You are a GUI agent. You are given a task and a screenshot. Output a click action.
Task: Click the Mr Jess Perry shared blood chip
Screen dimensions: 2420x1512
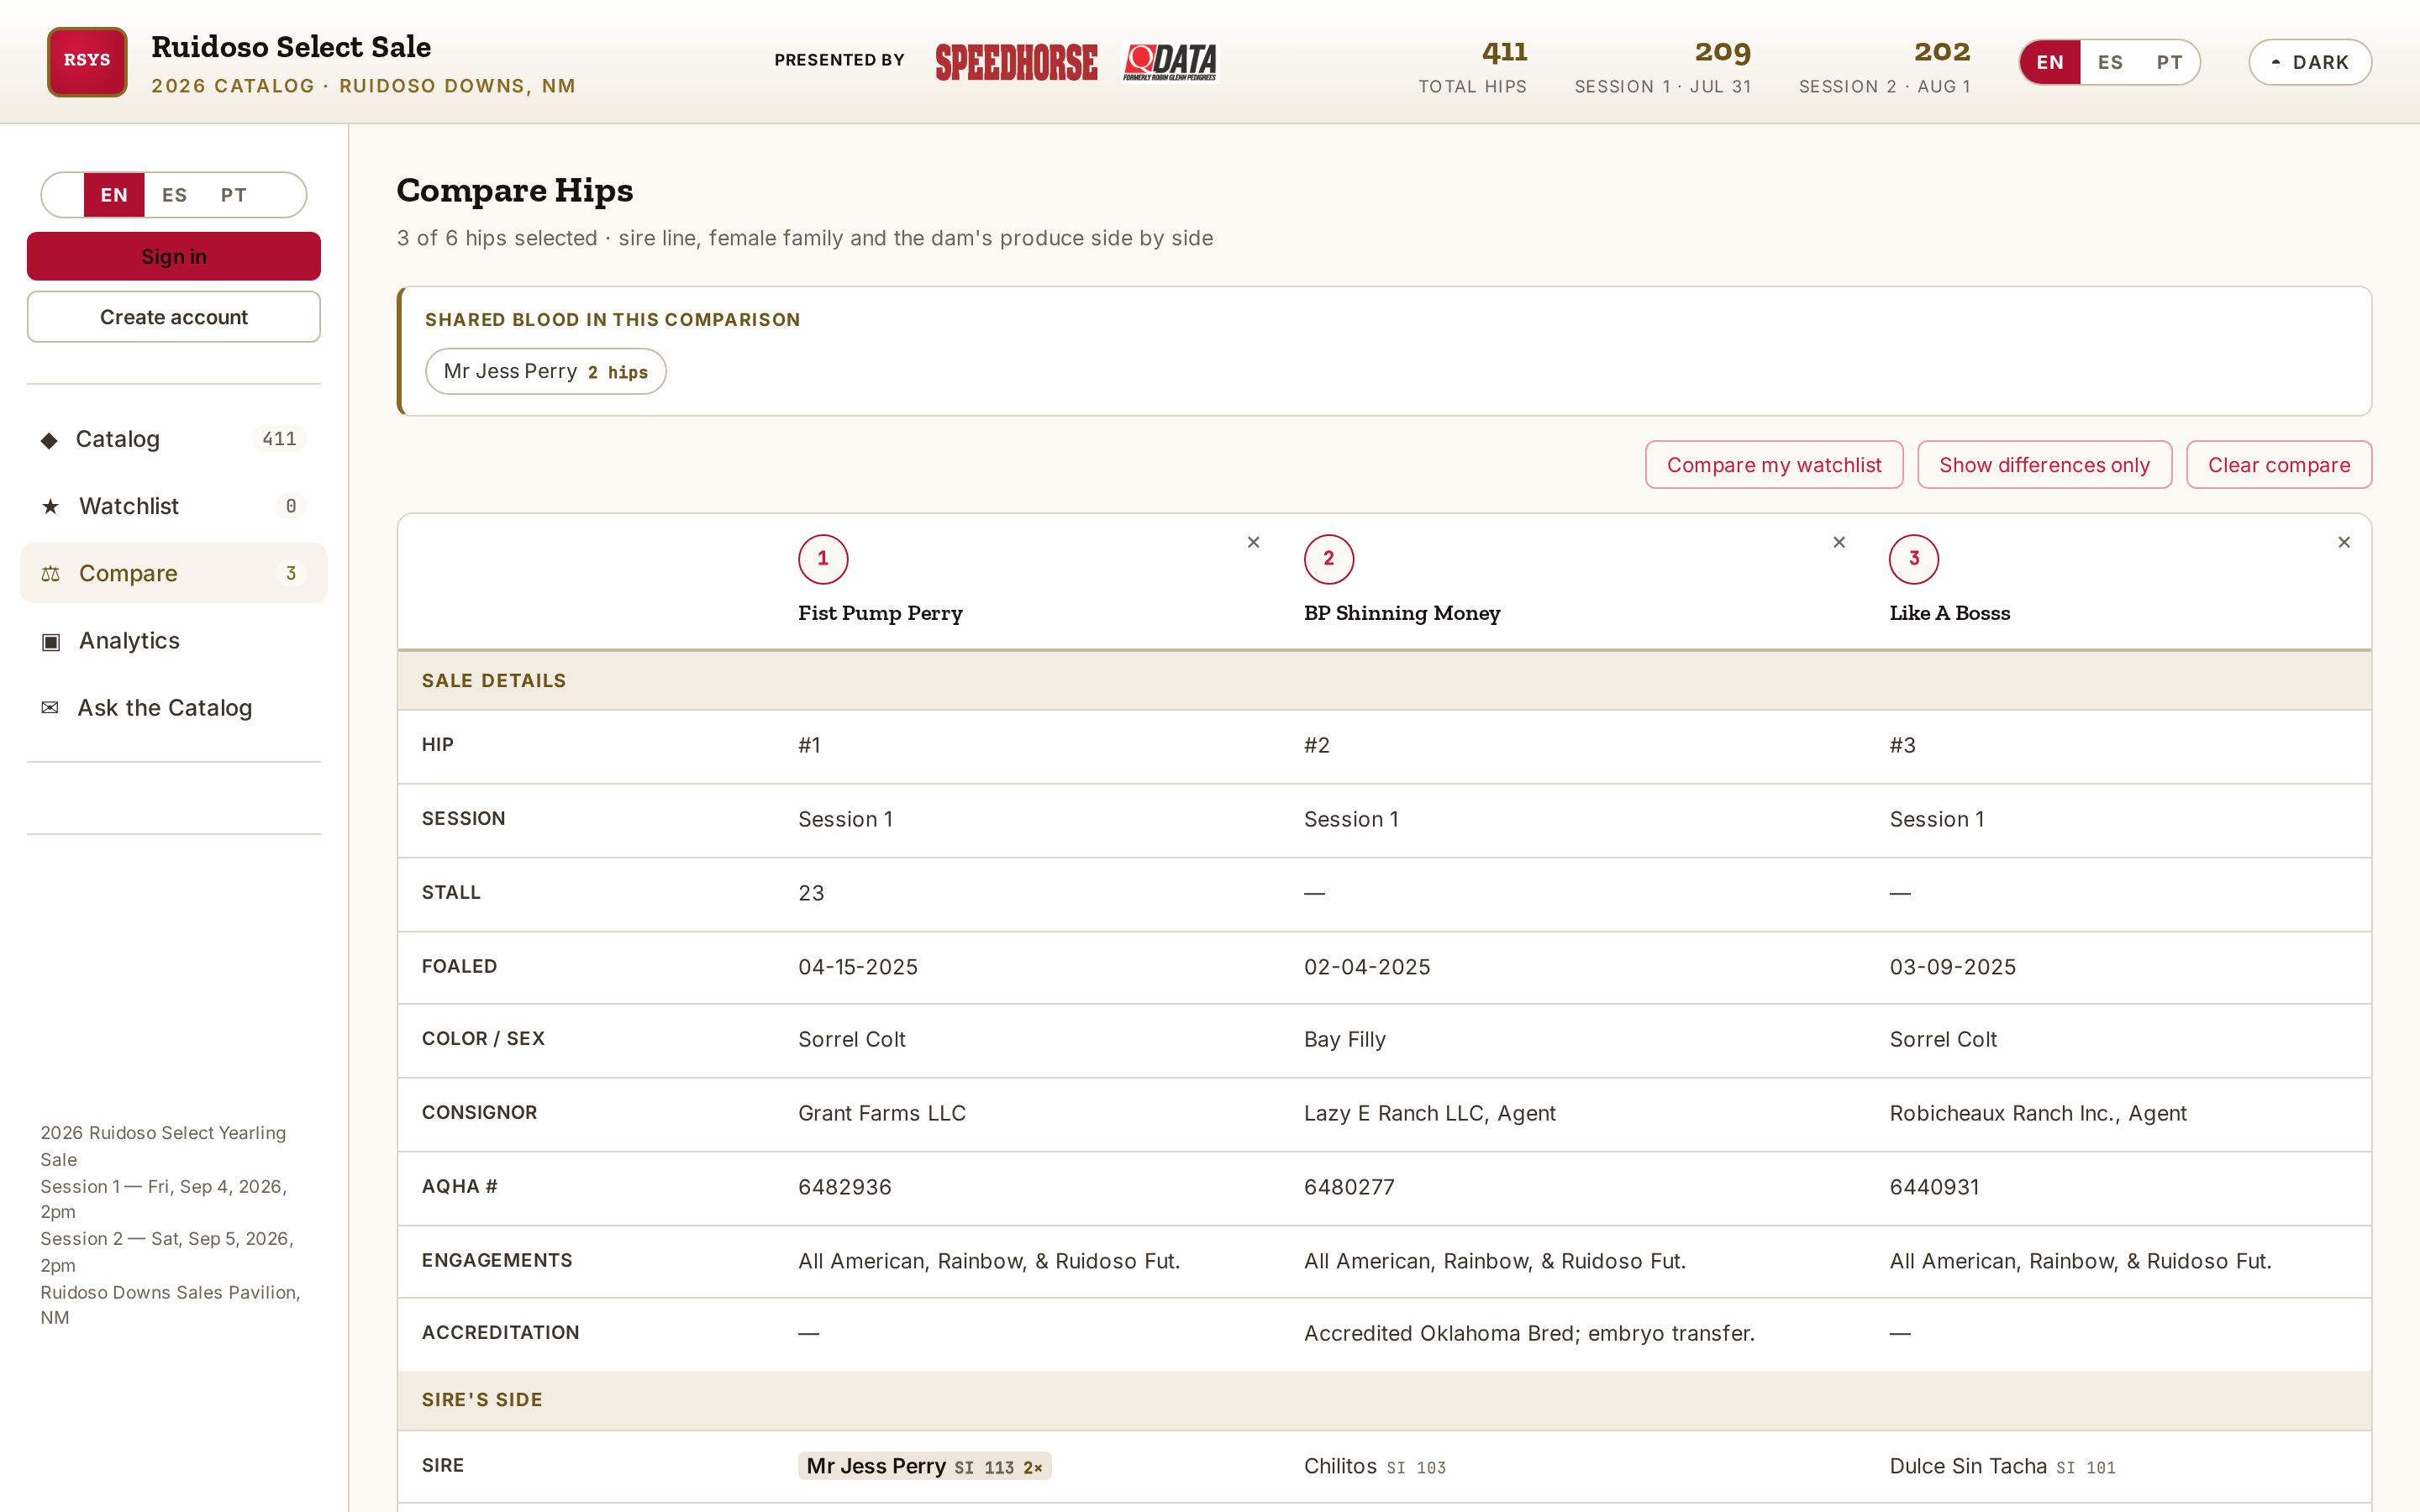click(x=546, y=371)
